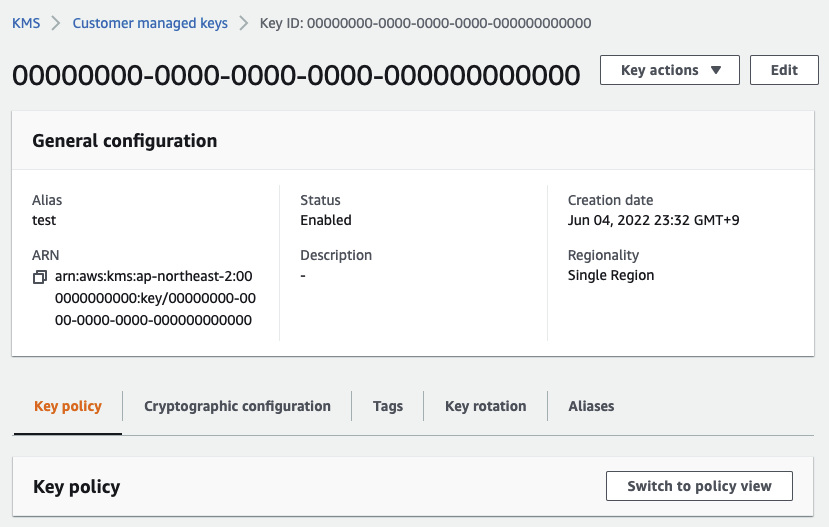Click the General configuration heading

click(x=125, y=141)
